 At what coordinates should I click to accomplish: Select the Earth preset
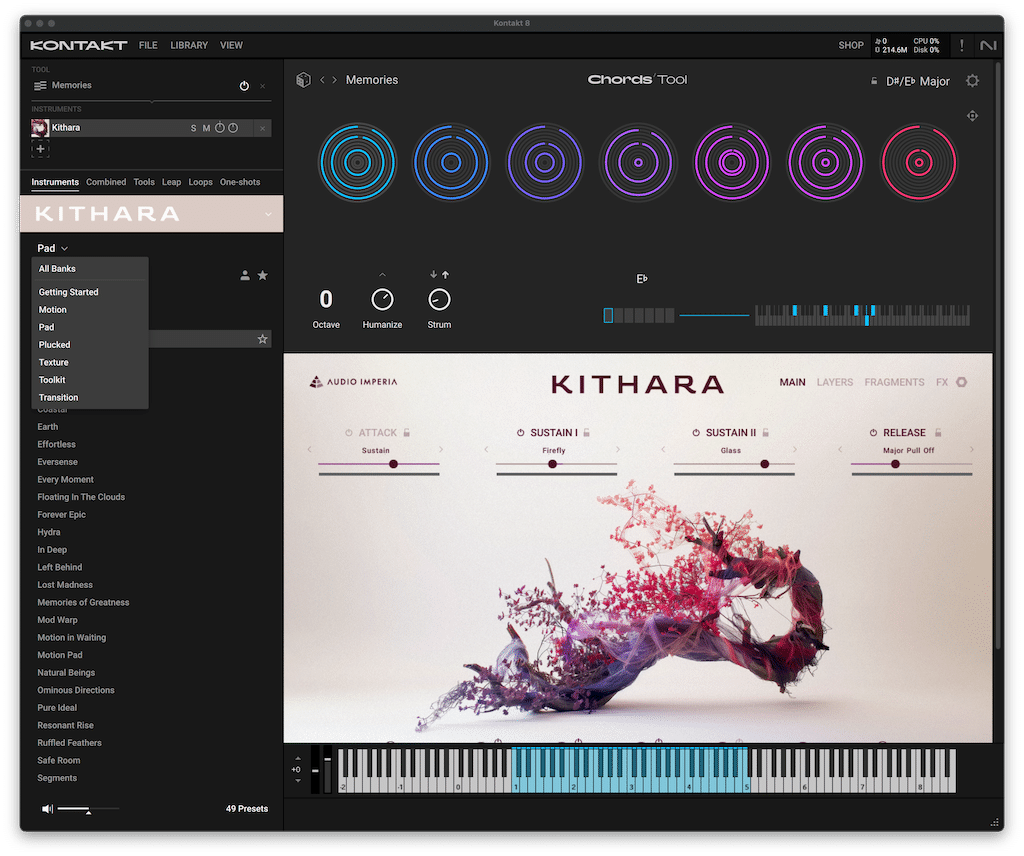48,427
